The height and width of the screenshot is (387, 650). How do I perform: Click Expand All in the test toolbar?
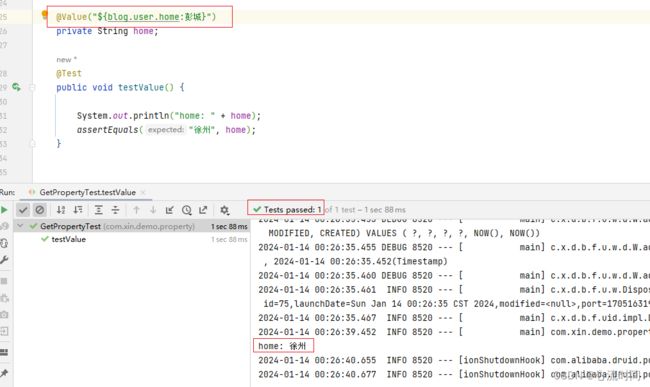98,210
